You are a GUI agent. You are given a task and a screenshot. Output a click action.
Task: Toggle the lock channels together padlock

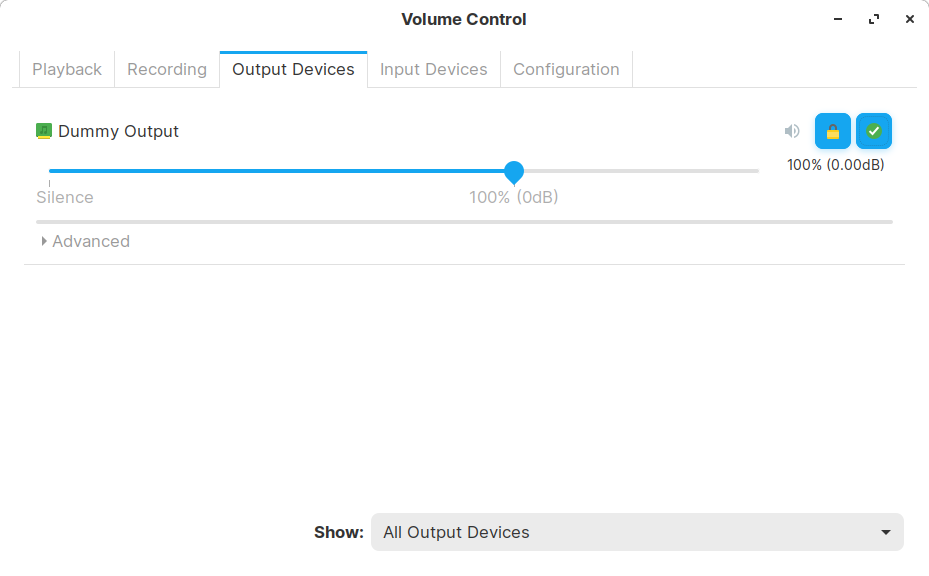[x=833, y=131]
